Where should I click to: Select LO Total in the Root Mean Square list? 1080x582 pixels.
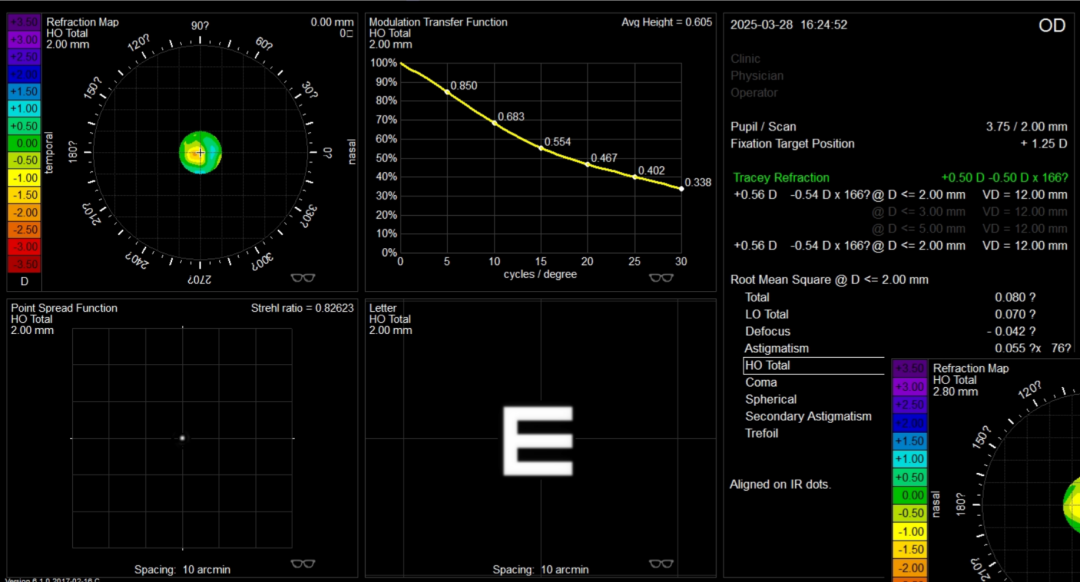click(x=890, y=314)
